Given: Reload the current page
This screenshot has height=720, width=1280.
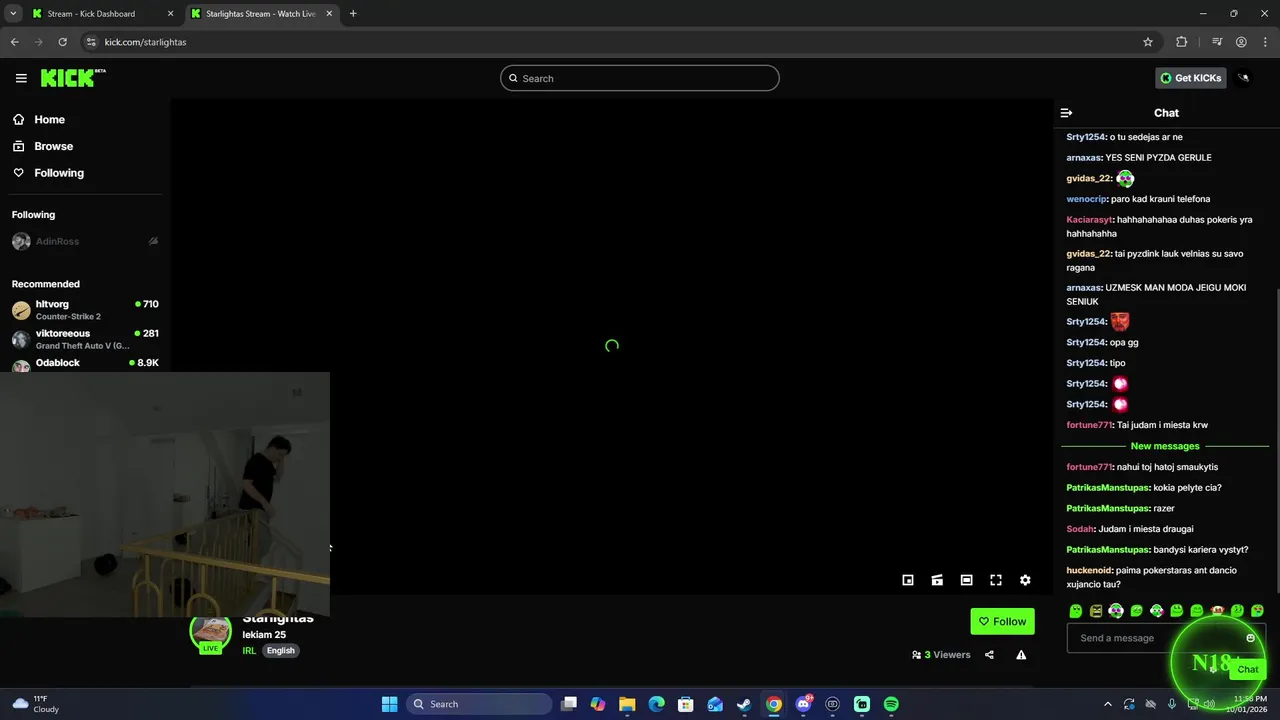Looking at the screenshot, I should (x=62, y=42).
